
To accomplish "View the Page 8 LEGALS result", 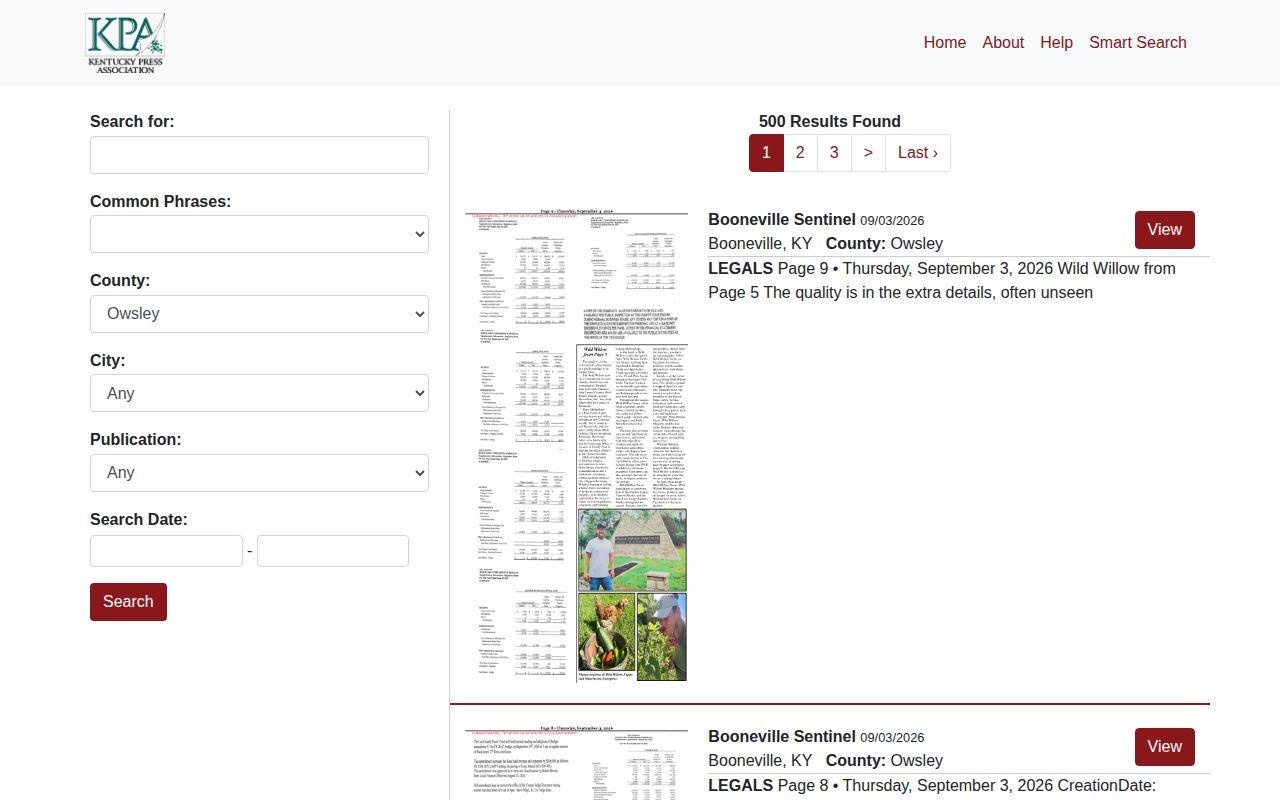I will coord(1165,747).
